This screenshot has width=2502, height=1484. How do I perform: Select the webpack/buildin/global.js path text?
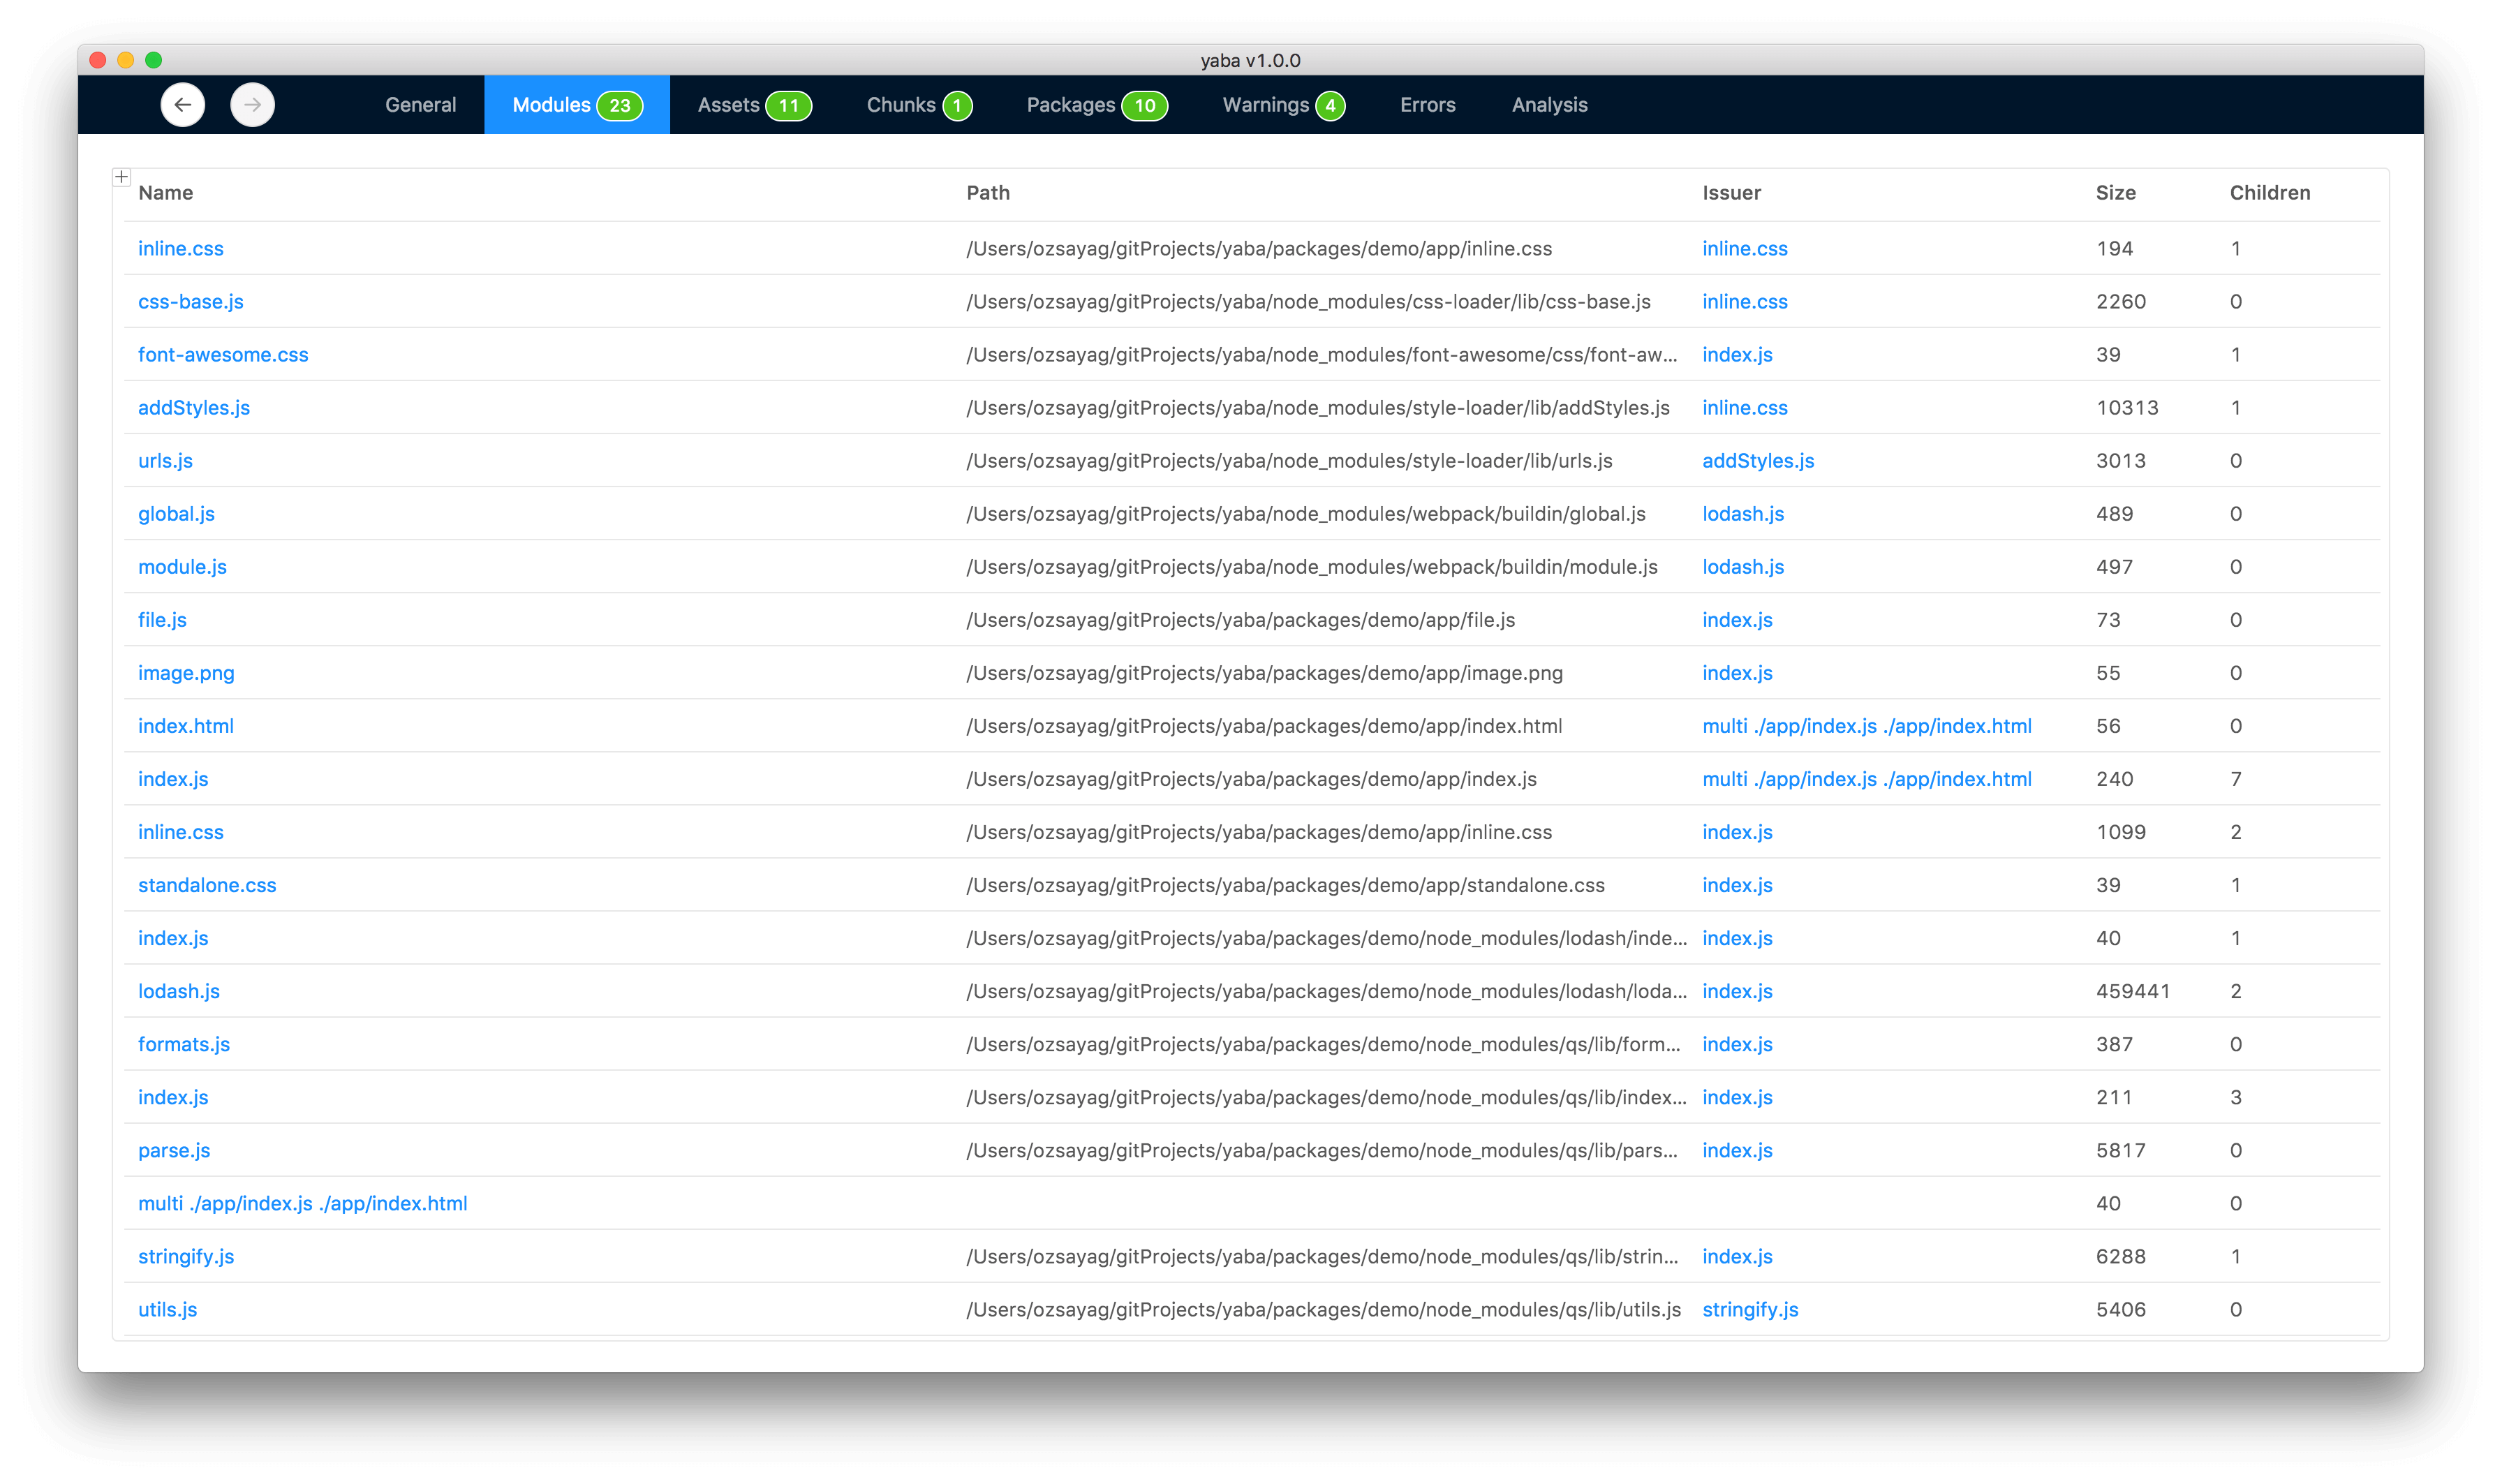pos(1306,514)
